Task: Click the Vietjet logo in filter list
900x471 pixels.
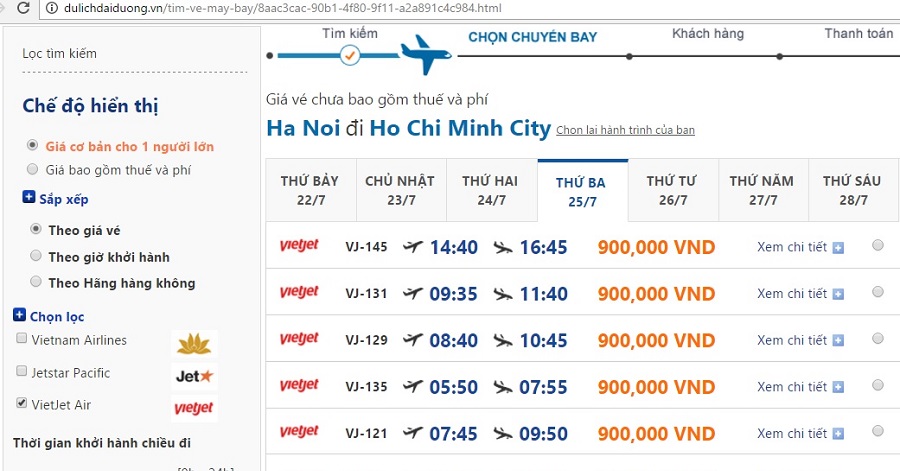Action: (194, 408)
